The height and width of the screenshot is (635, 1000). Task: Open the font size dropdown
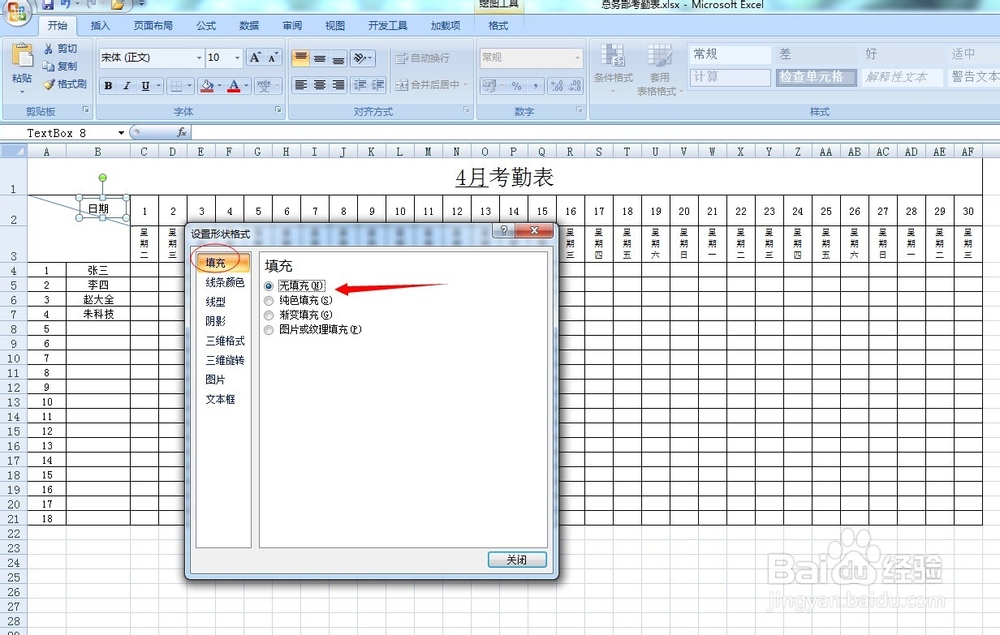[x=237, y=58]
